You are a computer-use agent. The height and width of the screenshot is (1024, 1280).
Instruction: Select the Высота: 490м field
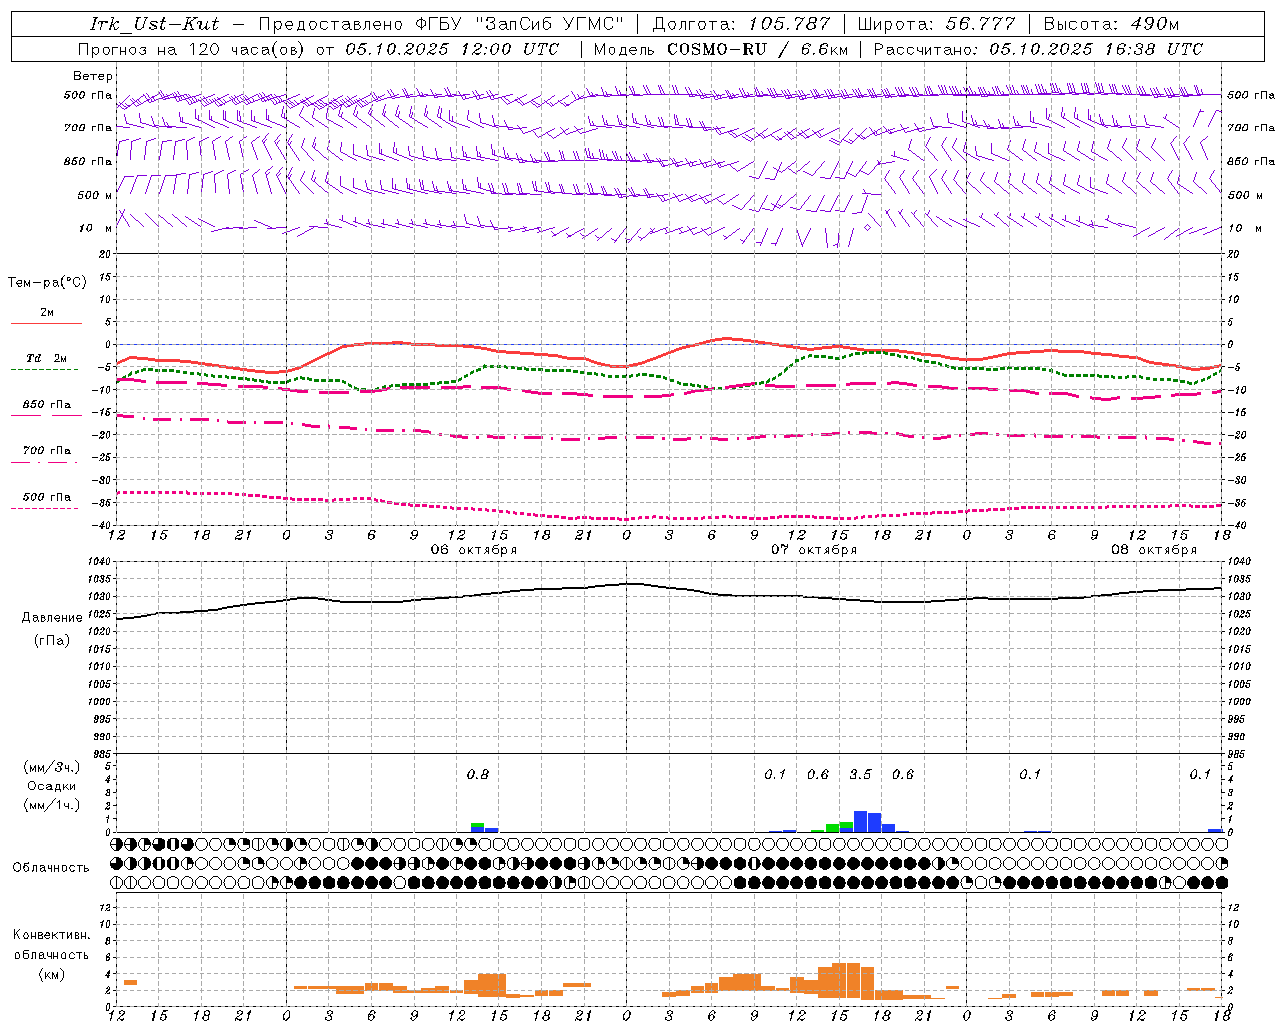pyautogui.click(x=1111, y=24)
